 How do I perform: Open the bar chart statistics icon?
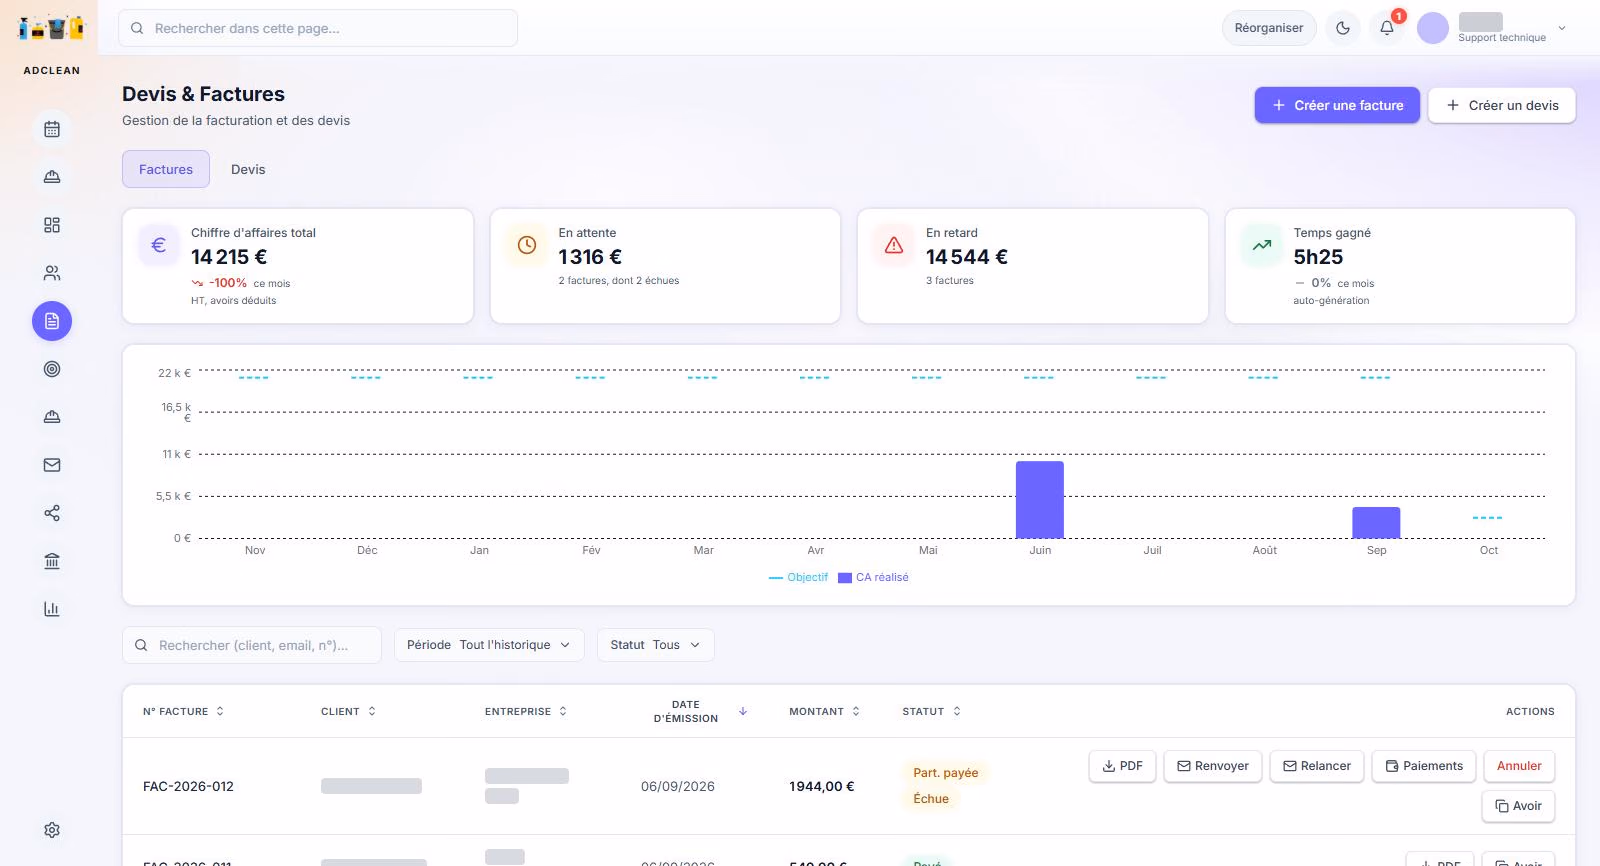point(52,609)
